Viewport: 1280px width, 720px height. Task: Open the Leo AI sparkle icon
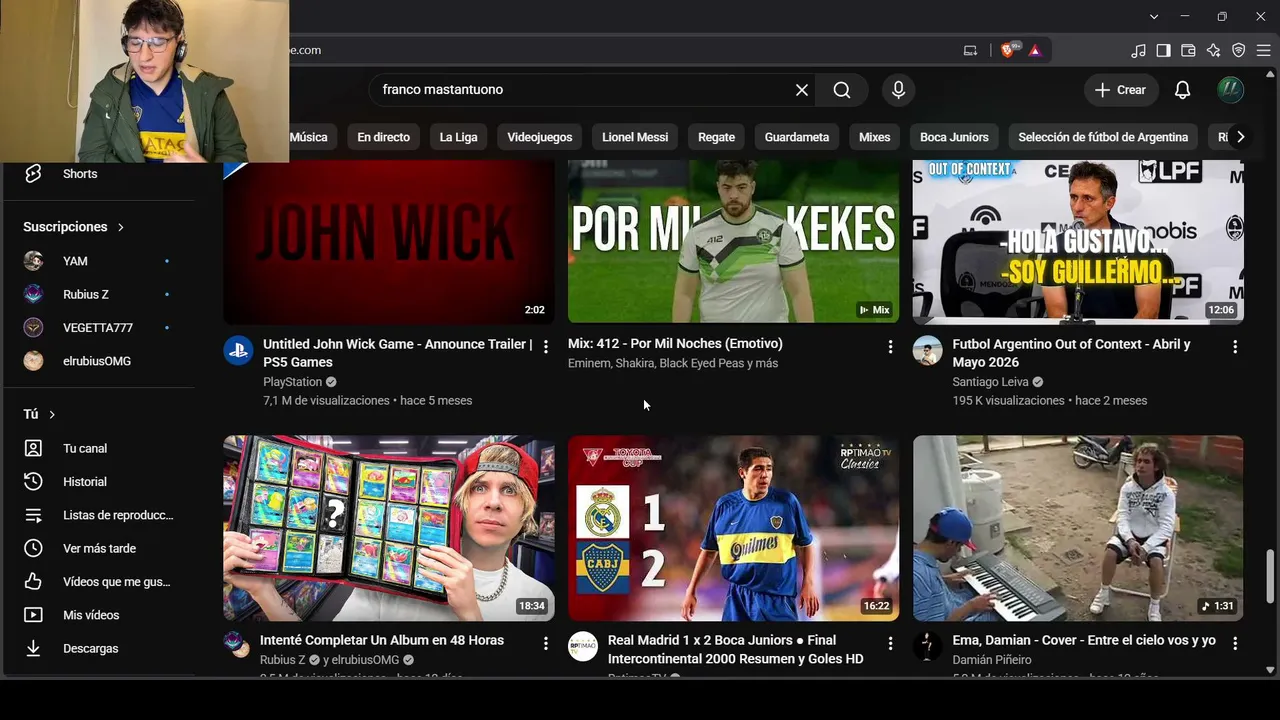pos(1213,50)
